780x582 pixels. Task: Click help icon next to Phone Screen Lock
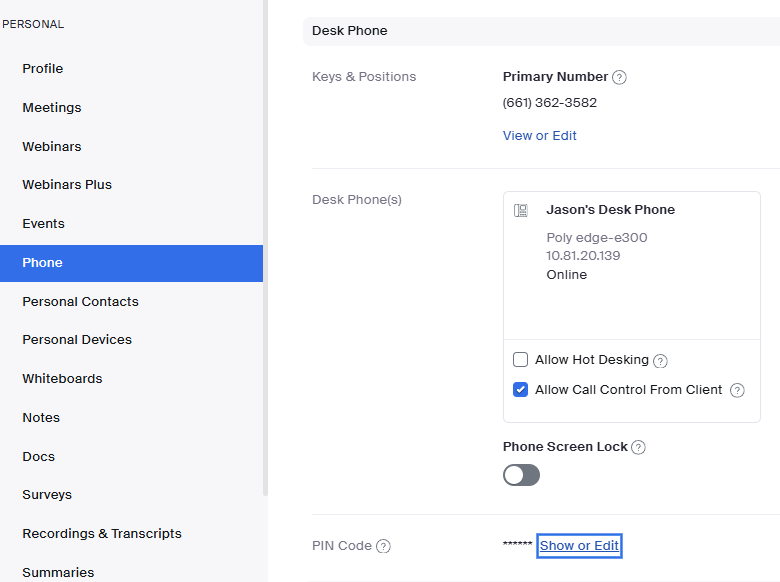(x=639, y=448)
